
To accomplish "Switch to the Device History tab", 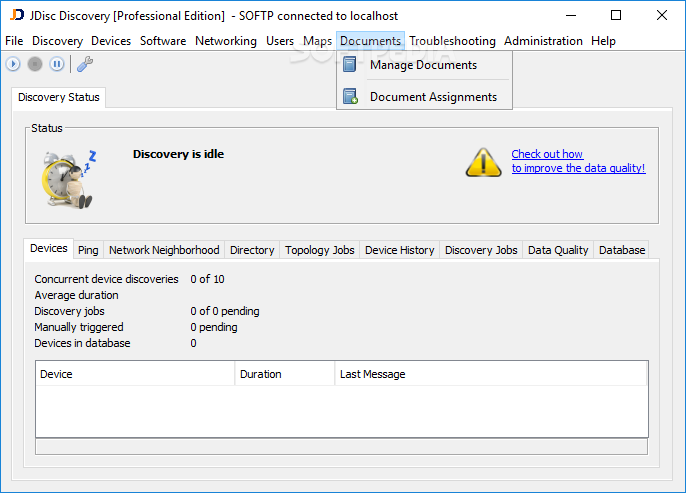I will tap(400, 250).
